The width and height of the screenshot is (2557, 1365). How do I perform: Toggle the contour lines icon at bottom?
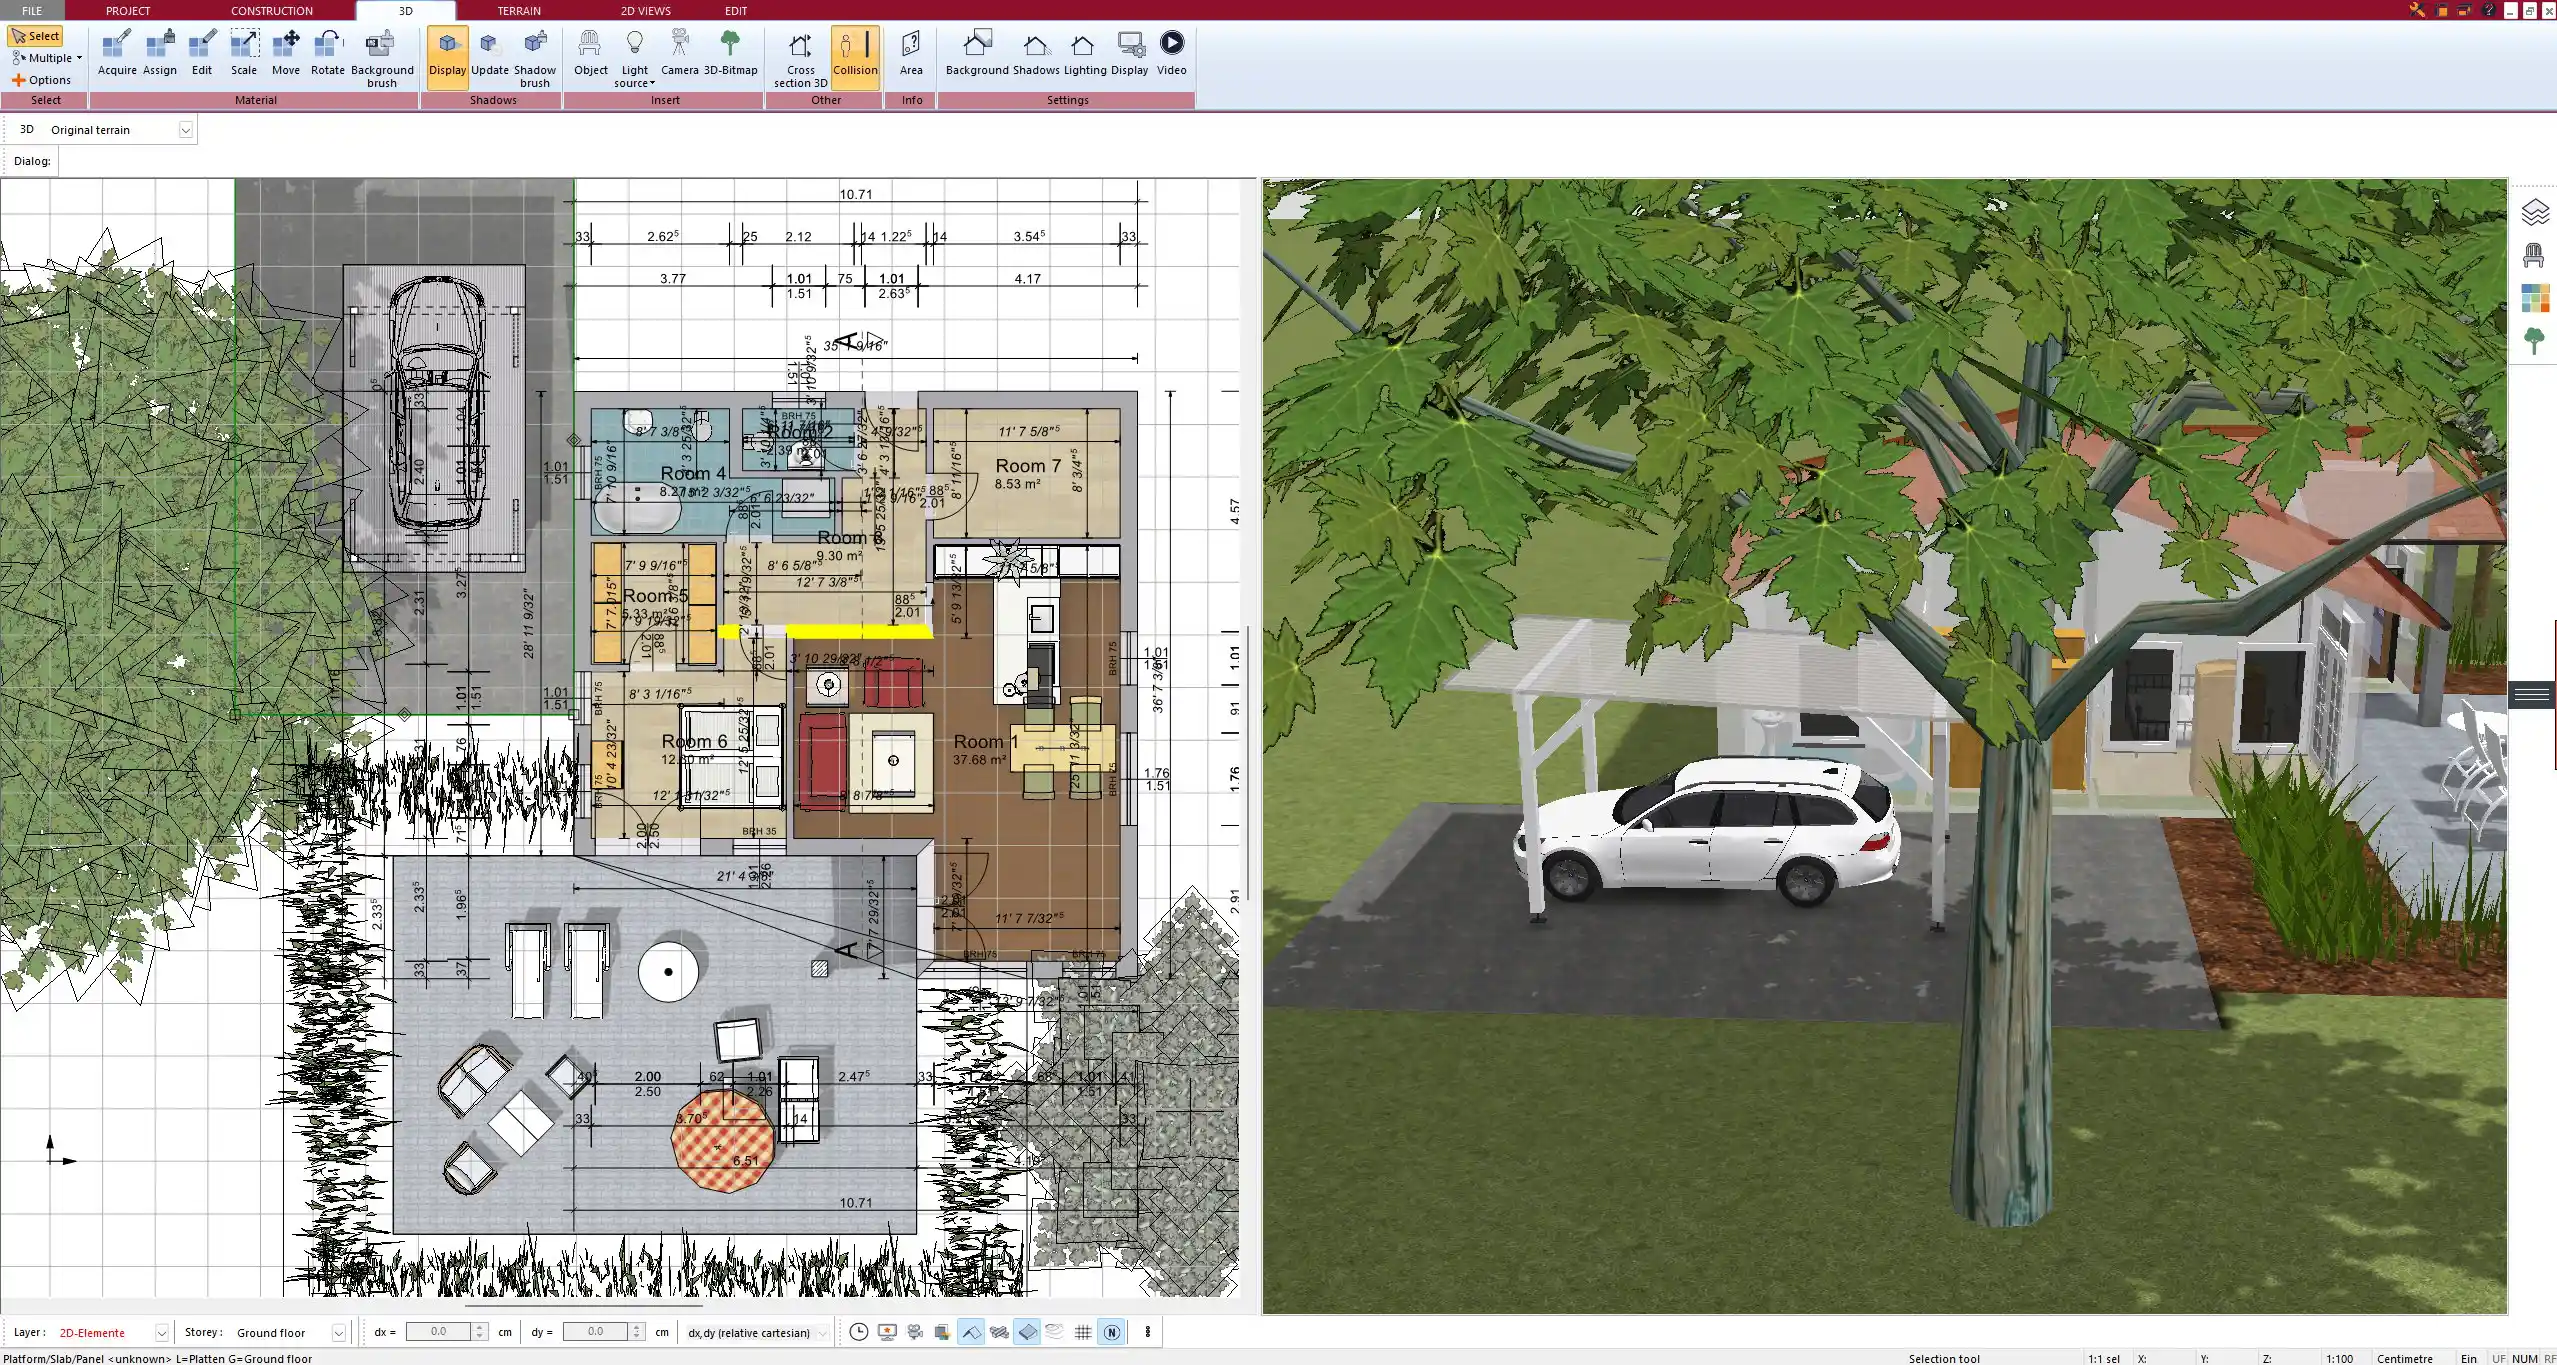click(x=1055, y=1331)
